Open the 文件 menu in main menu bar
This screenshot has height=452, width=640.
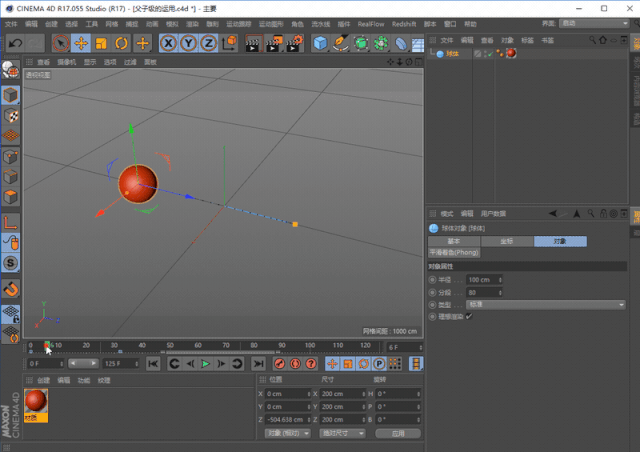click(x=11, y=24)
